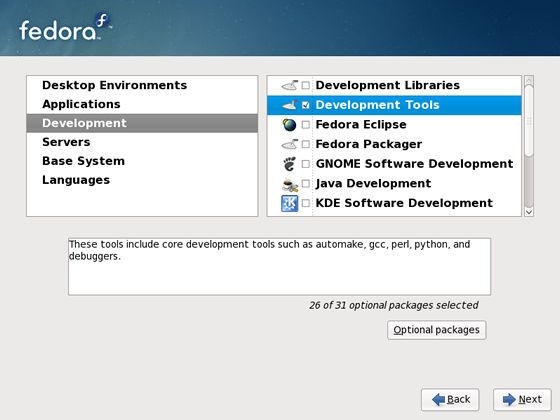
Task: Click the Fedora Eclipse globe icon
Action: 290,125
